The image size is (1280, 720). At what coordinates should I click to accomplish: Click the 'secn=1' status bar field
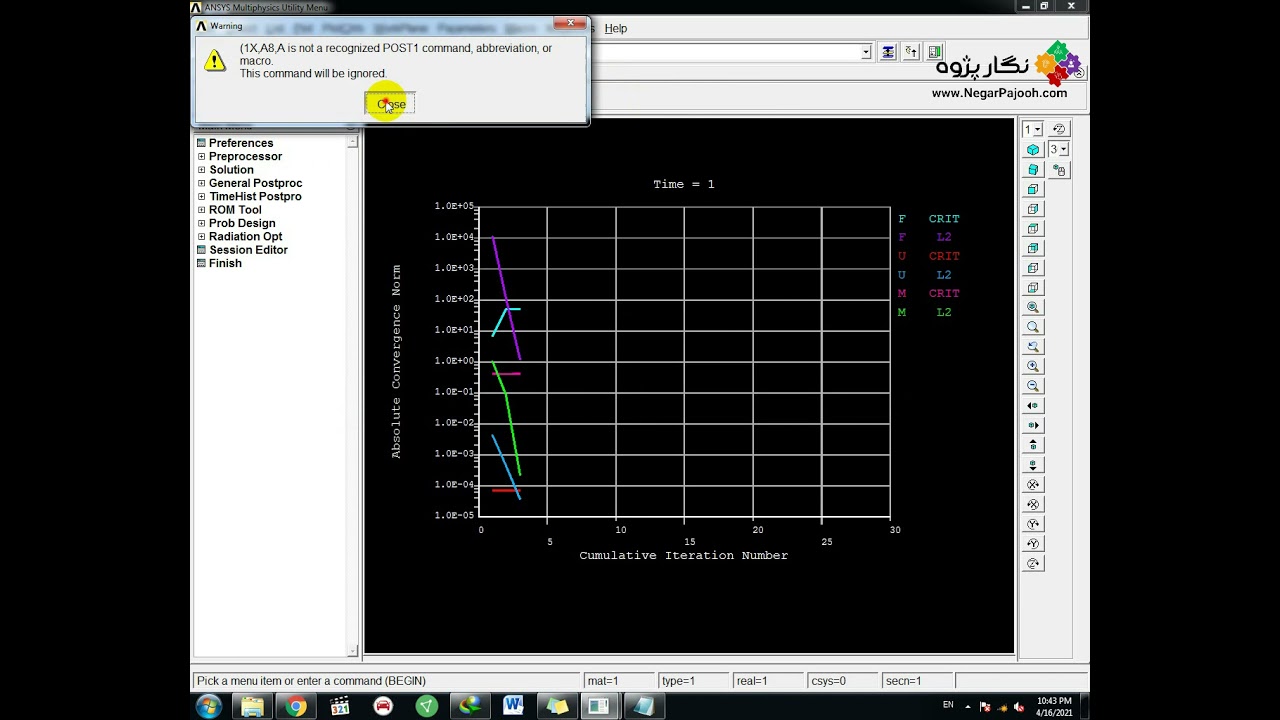pyautogui.click(x=917, y=681)
